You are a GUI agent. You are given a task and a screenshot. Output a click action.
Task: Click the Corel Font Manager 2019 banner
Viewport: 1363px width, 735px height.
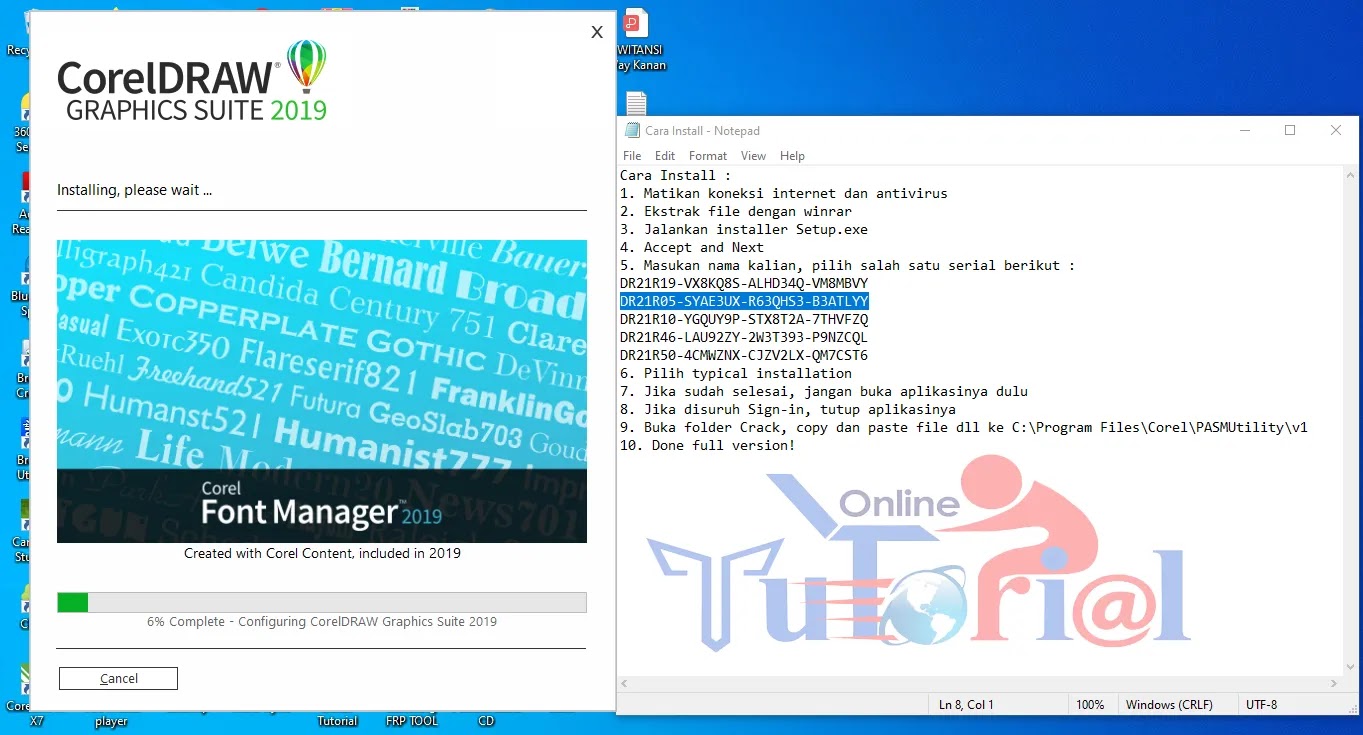coord(322,391)
